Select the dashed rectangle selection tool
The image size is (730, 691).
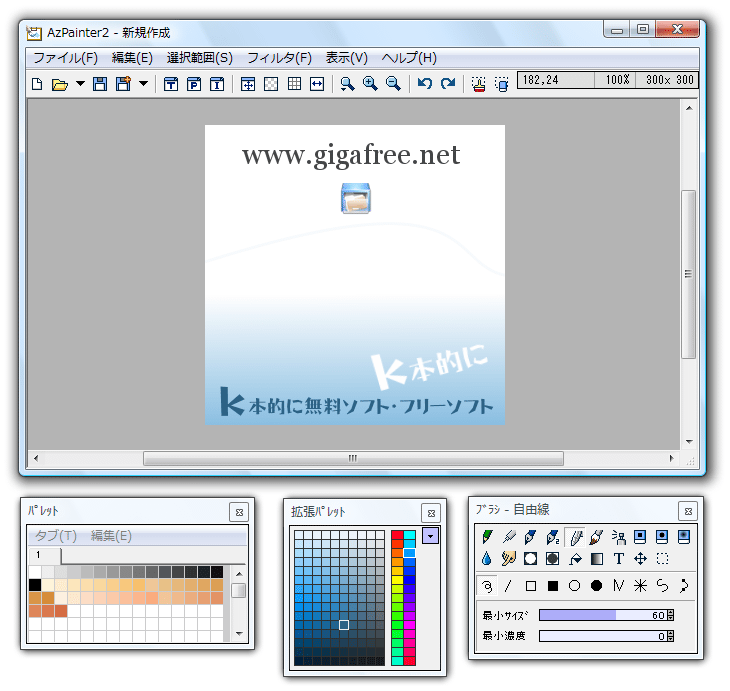[x=662, y=558]
